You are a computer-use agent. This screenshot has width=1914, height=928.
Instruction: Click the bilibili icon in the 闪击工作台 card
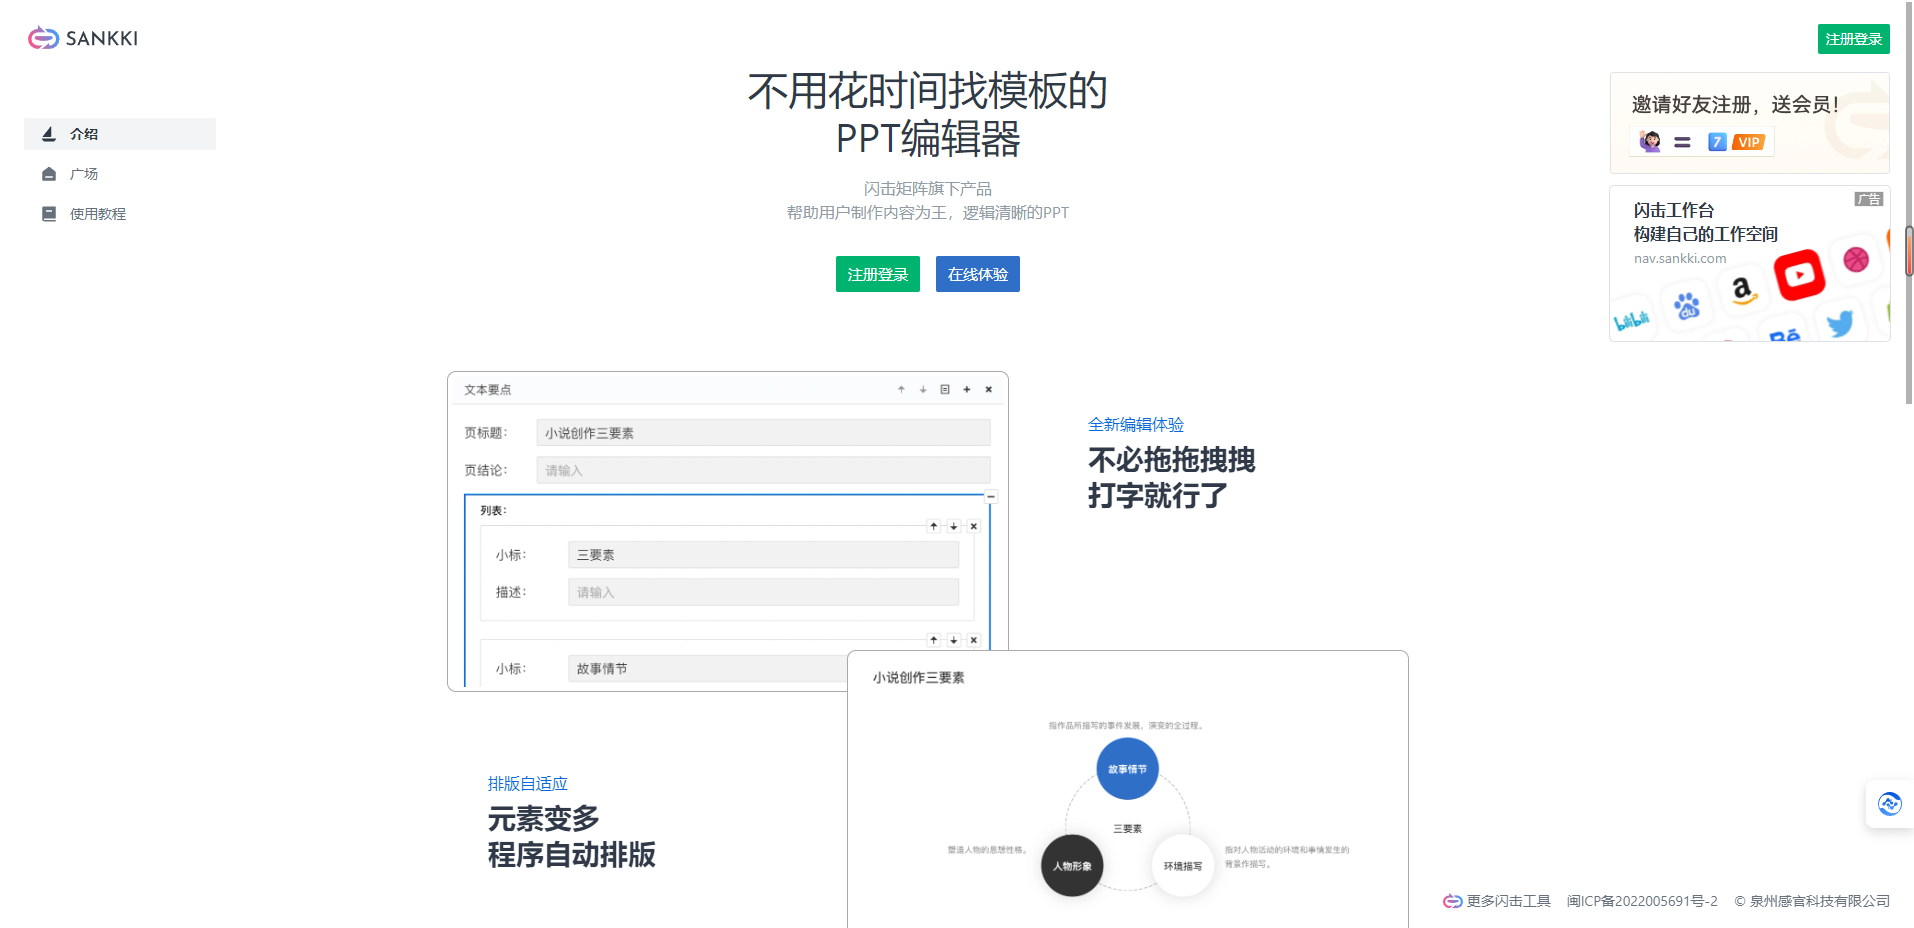(1632, 318)
